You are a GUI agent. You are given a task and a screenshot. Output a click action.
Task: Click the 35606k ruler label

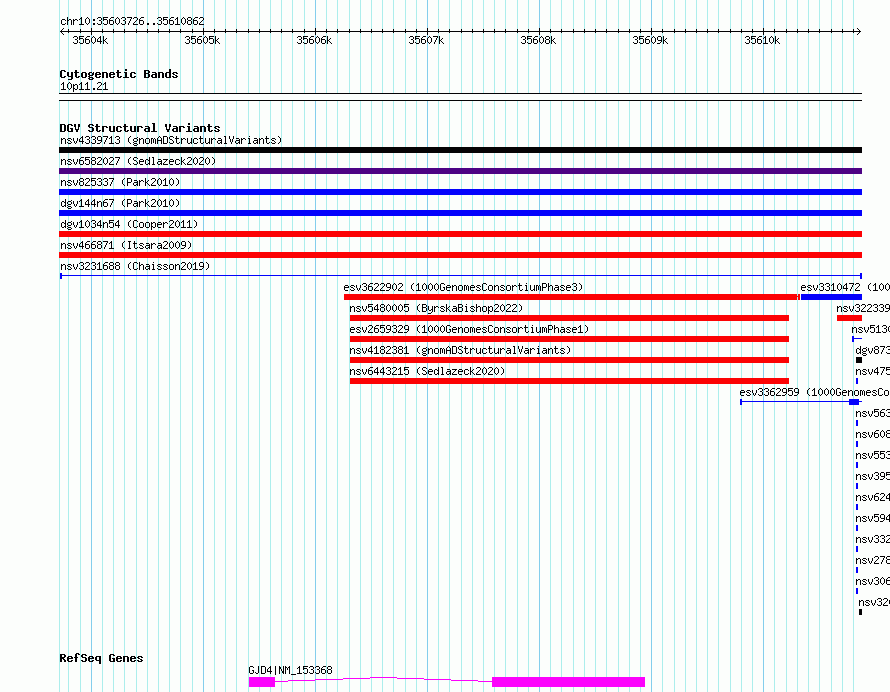click(x=314, y=40)
